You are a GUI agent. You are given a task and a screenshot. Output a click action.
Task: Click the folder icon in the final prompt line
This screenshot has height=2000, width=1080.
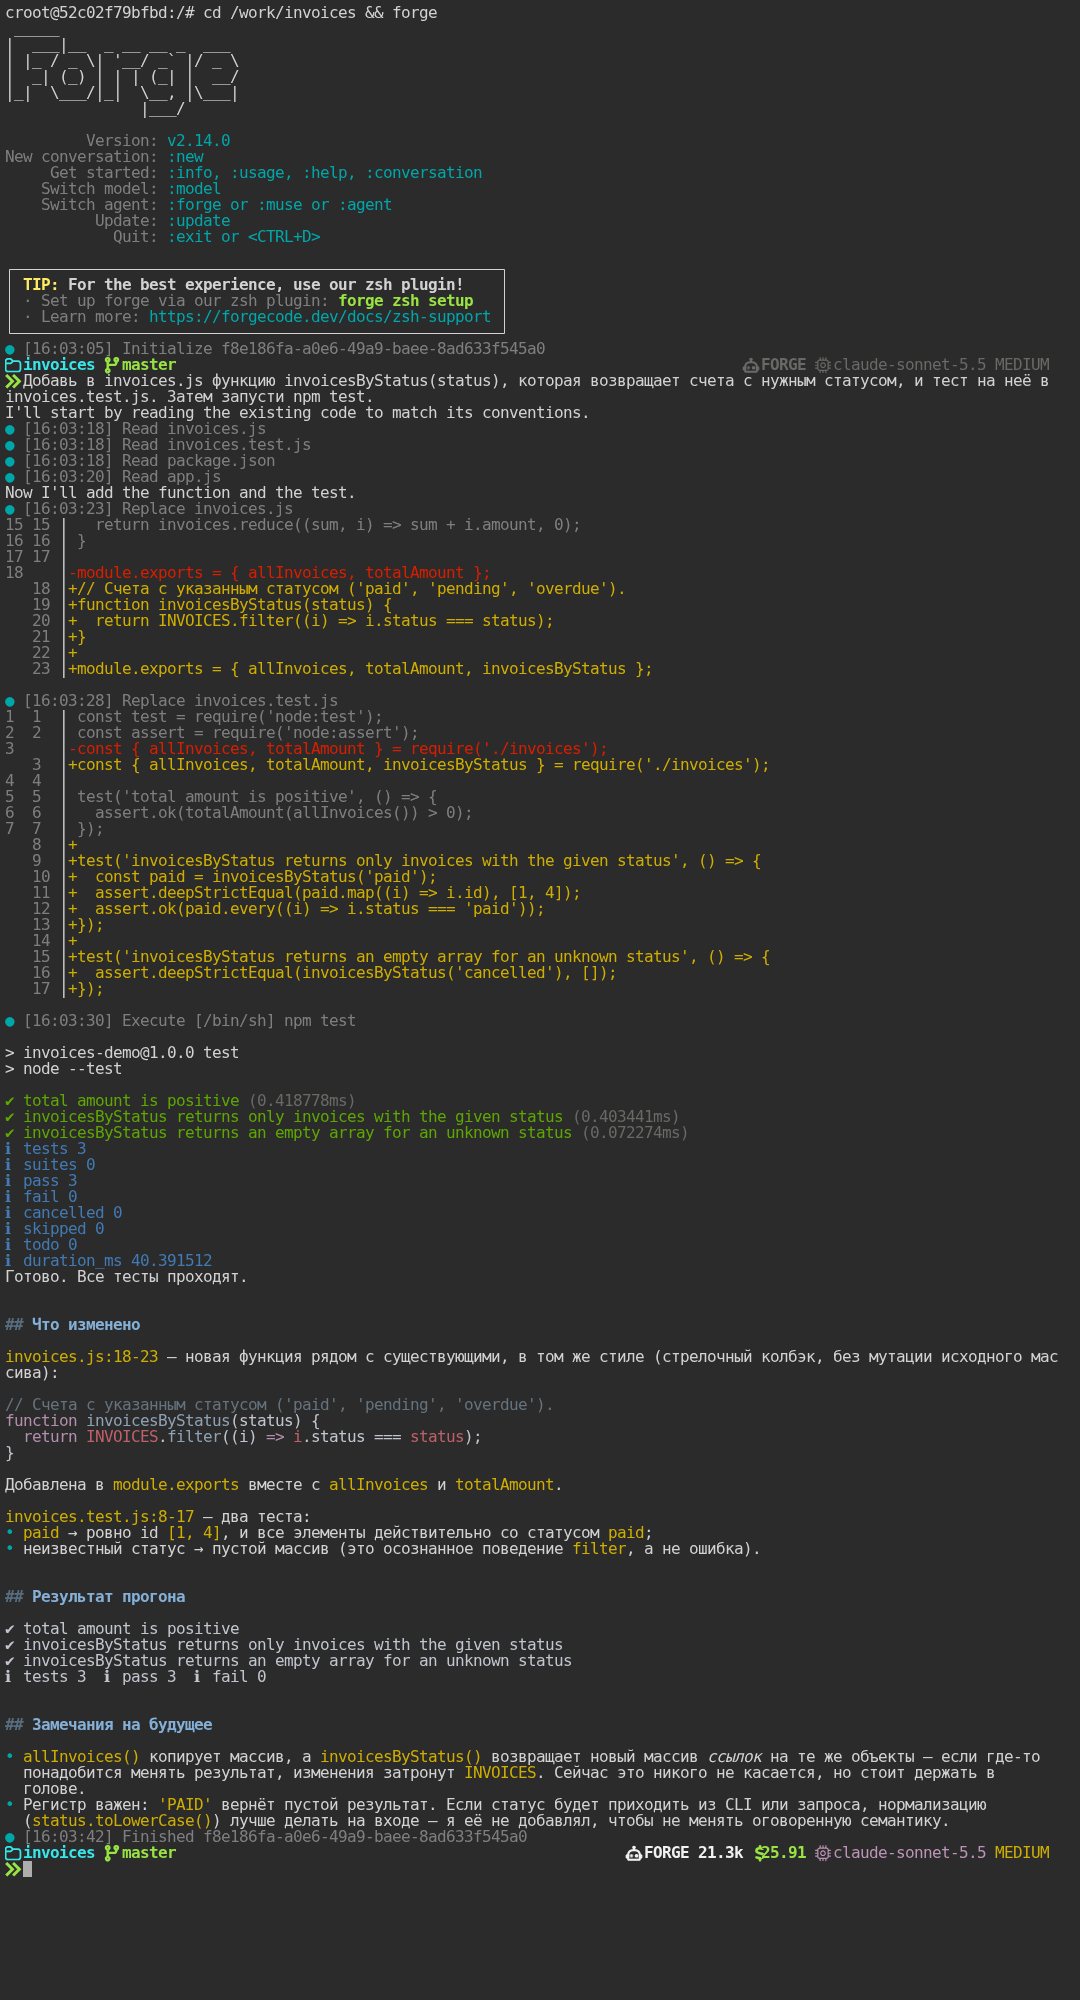(x=13, y=1853)
